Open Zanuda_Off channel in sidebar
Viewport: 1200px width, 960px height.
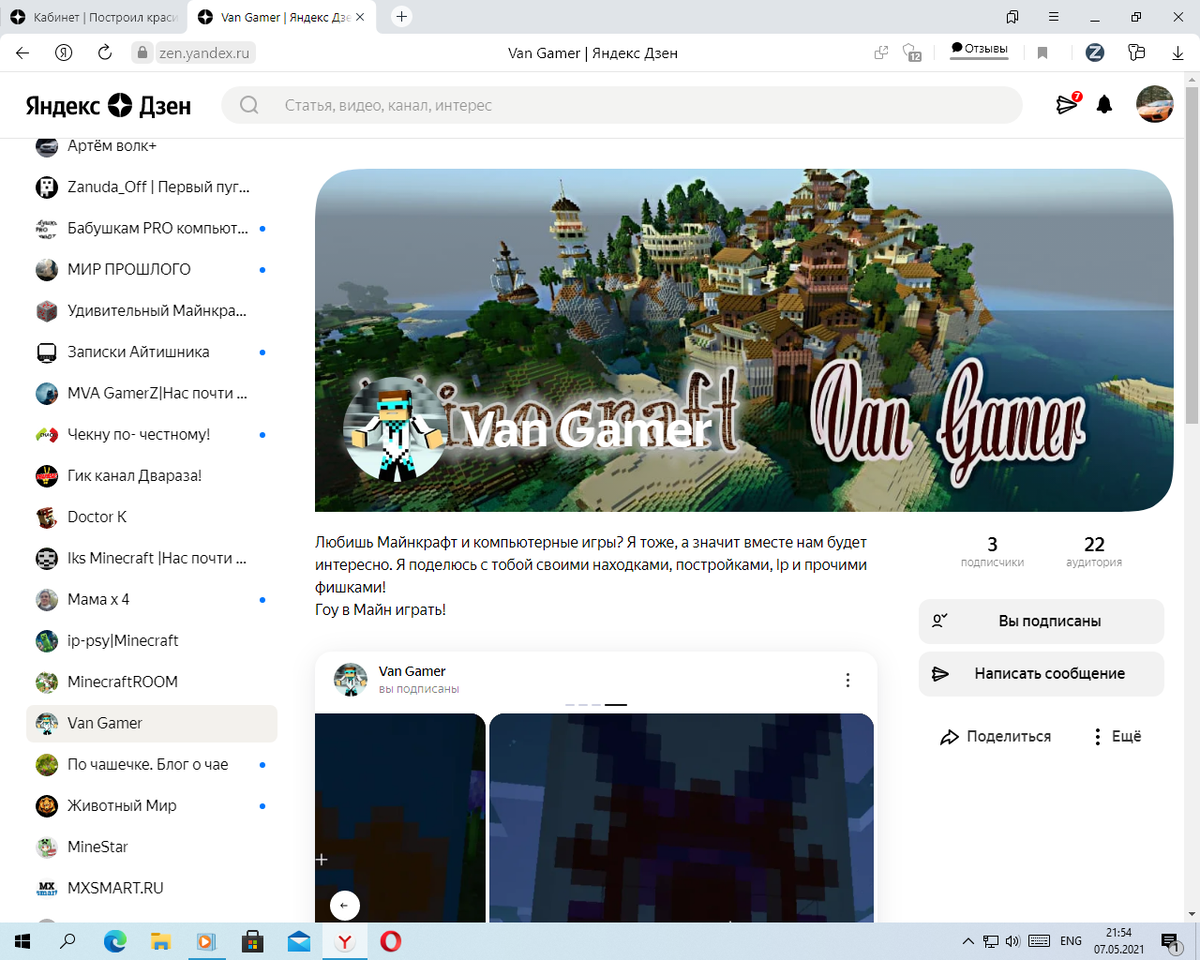coord(151,187)
